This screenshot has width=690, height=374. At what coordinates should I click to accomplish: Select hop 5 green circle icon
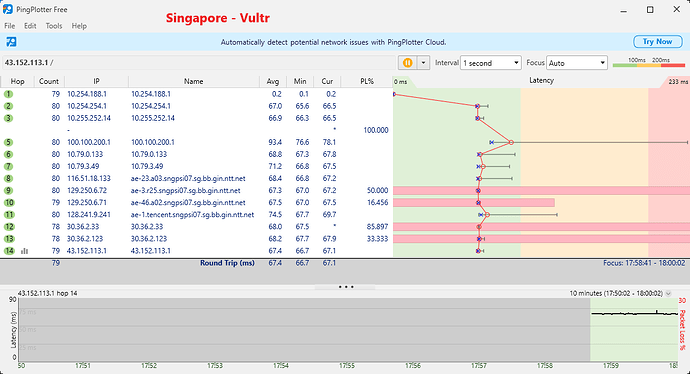8,143
